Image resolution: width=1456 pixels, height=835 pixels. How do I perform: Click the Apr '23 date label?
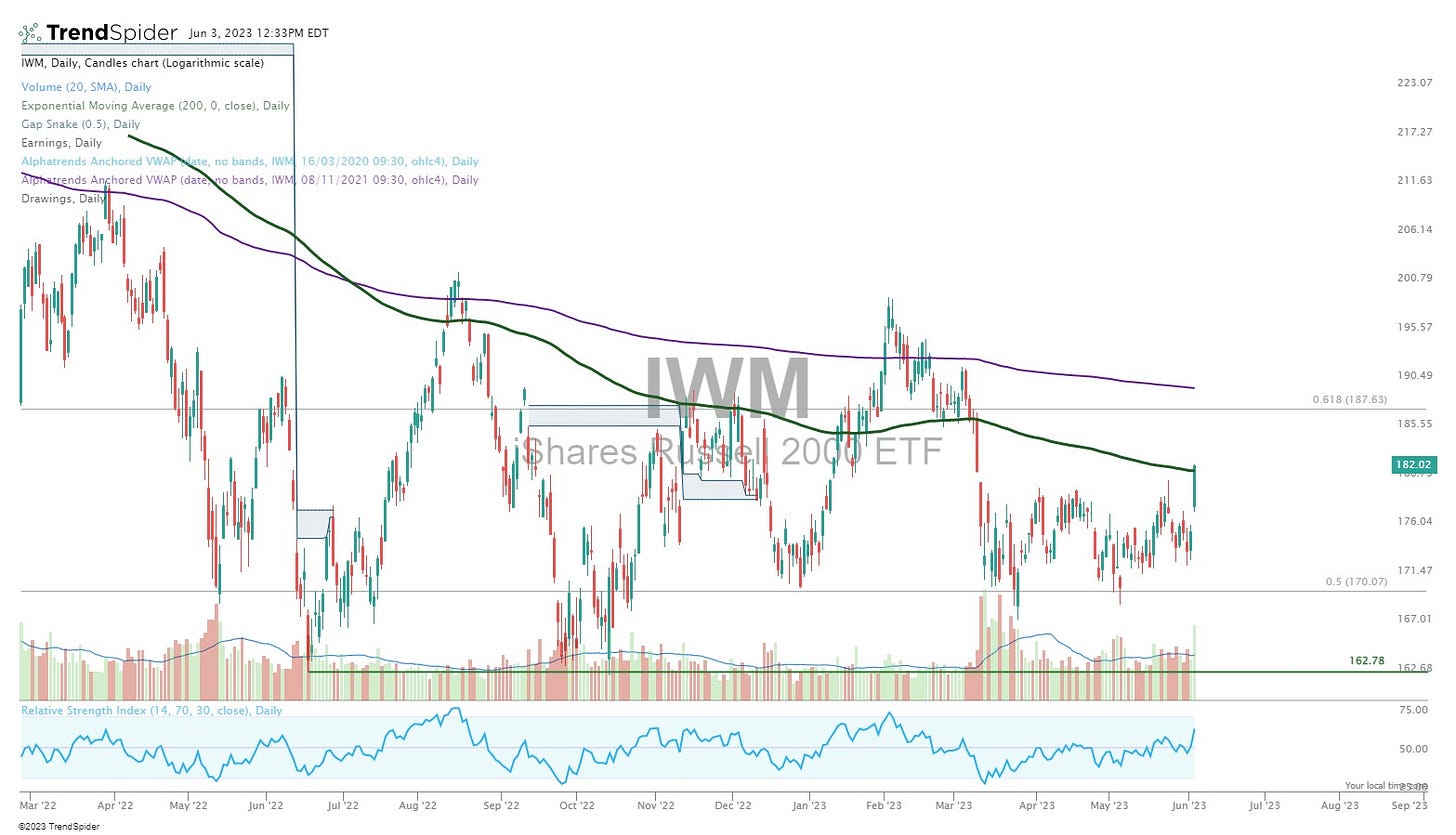1037,804
